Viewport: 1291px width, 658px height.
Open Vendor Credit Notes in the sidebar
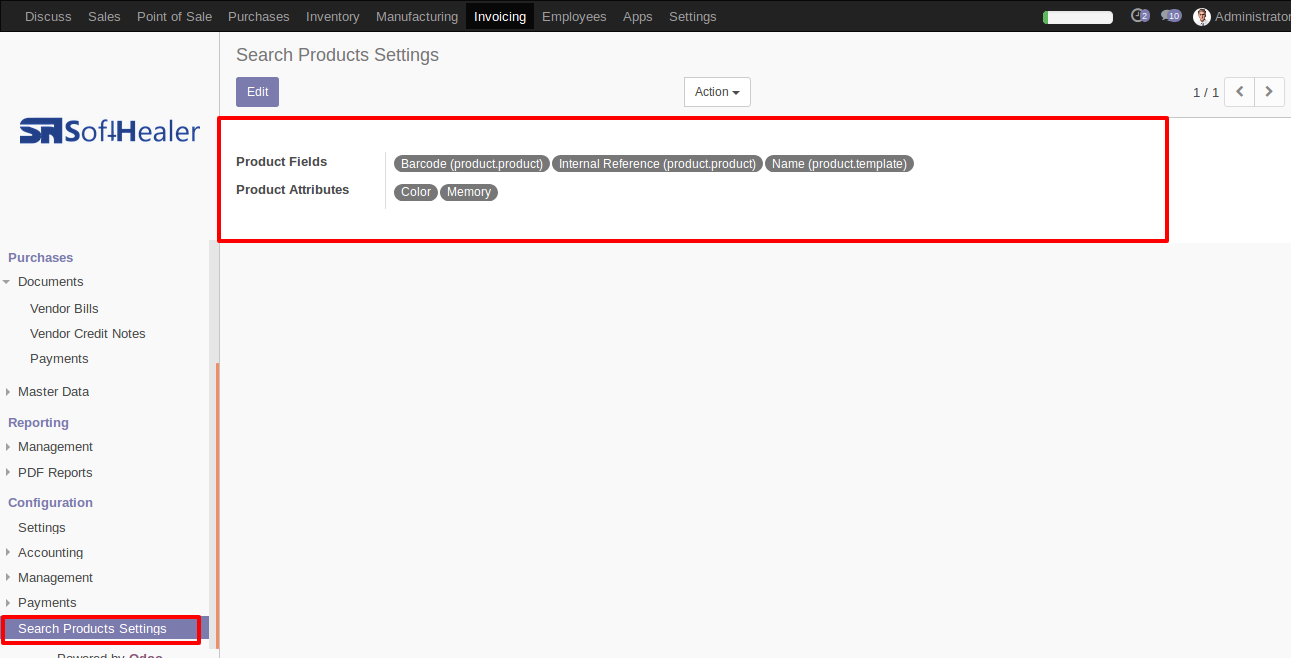coord(88,334)
